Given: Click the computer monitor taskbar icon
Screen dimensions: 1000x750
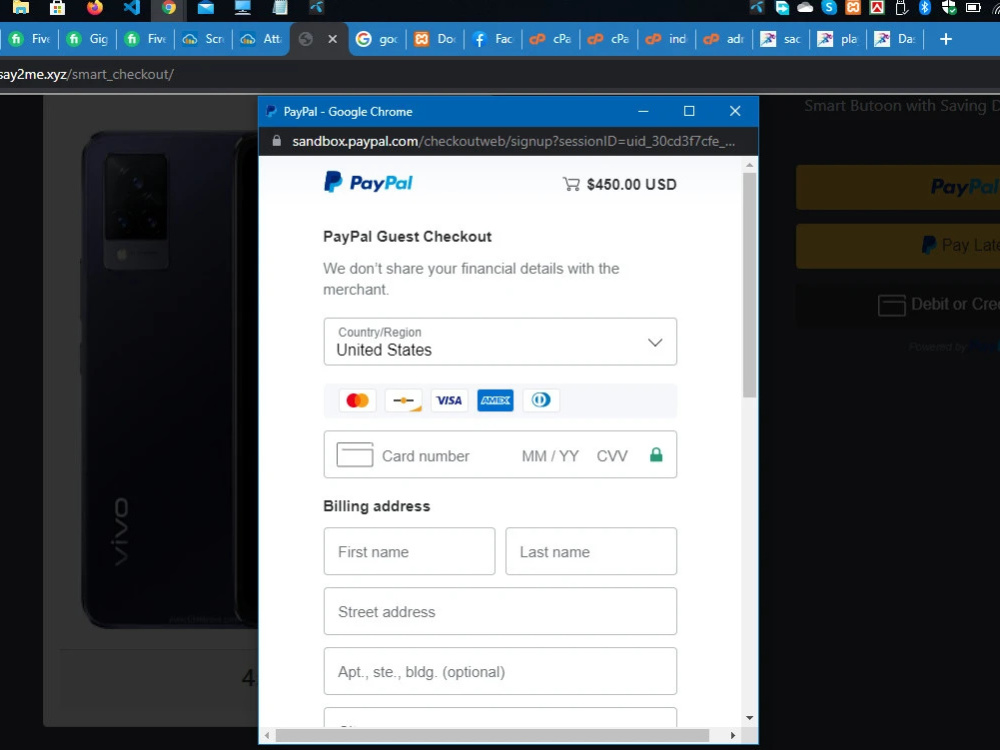Looking at the screenshot, I should (242, 7).
